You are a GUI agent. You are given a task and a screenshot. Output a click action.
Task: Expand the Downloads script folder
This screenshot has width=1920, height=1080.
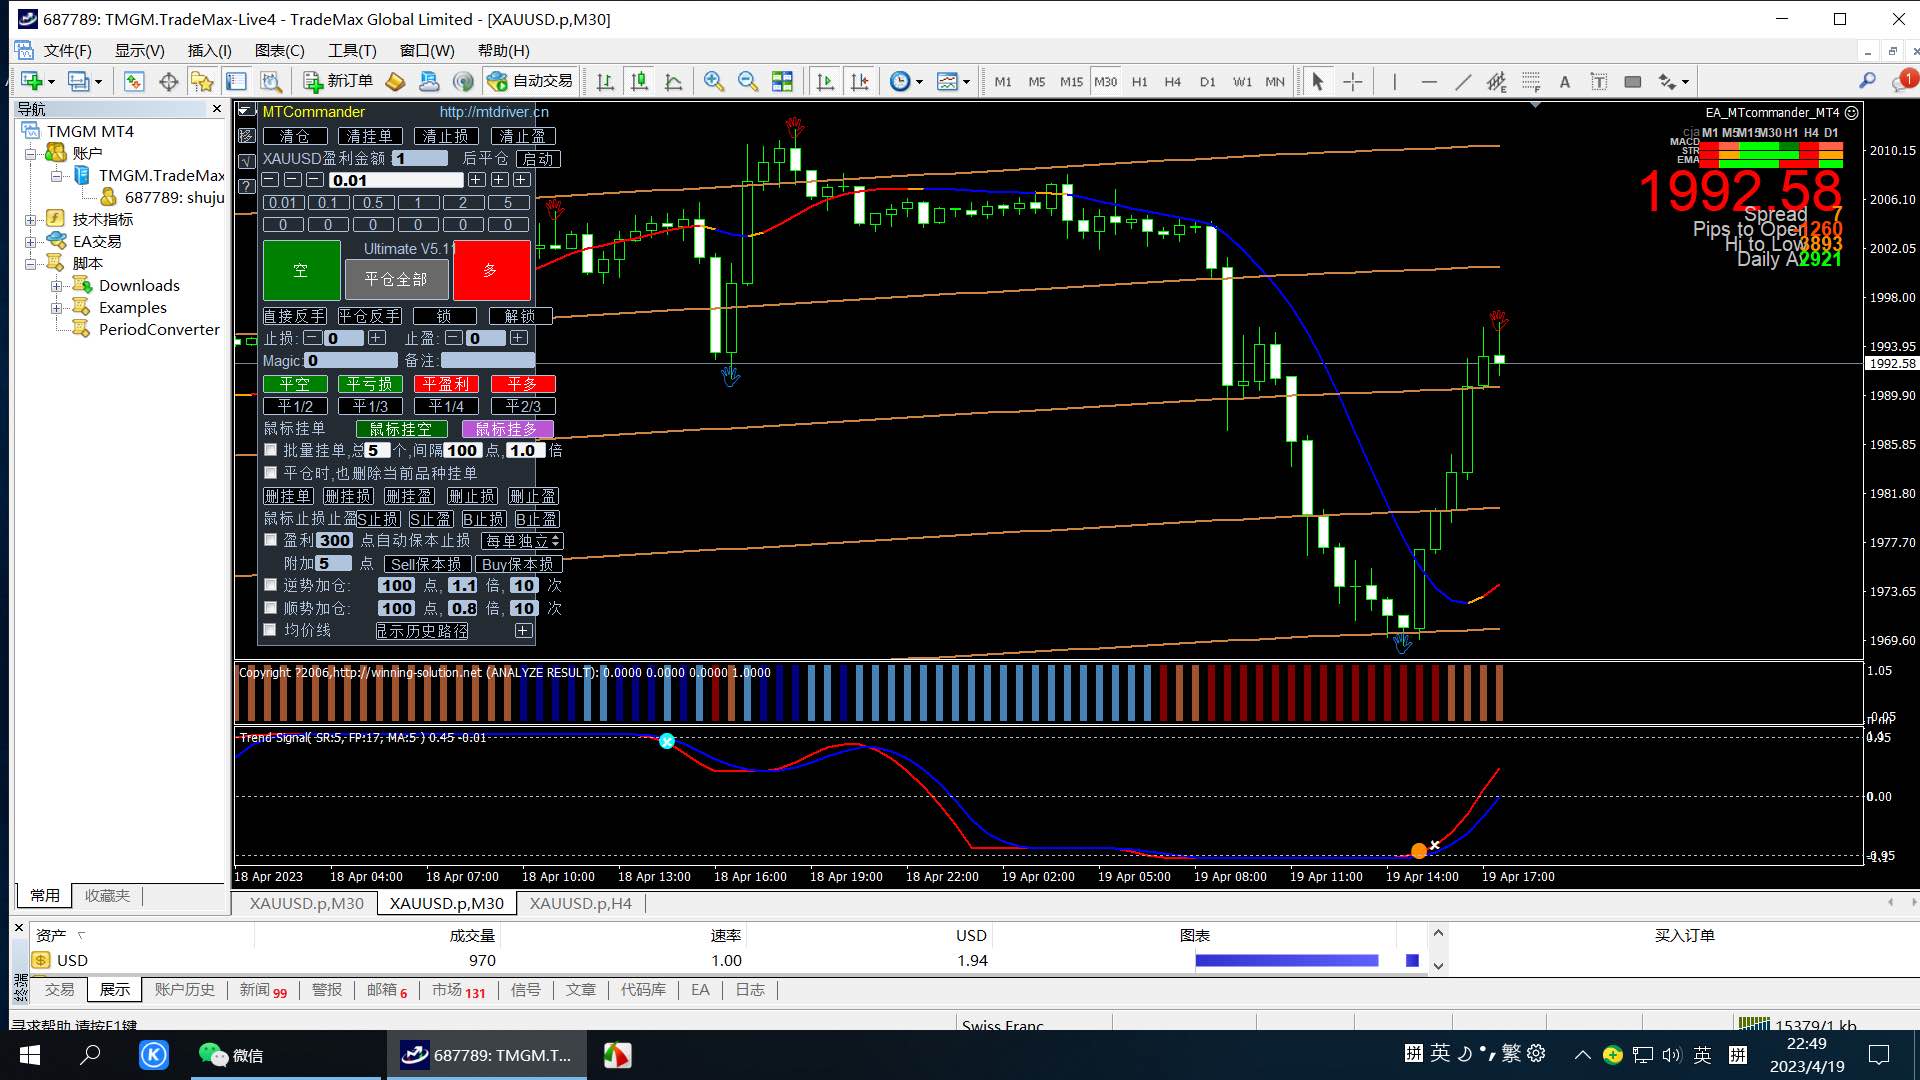click(x=57, y=285)
